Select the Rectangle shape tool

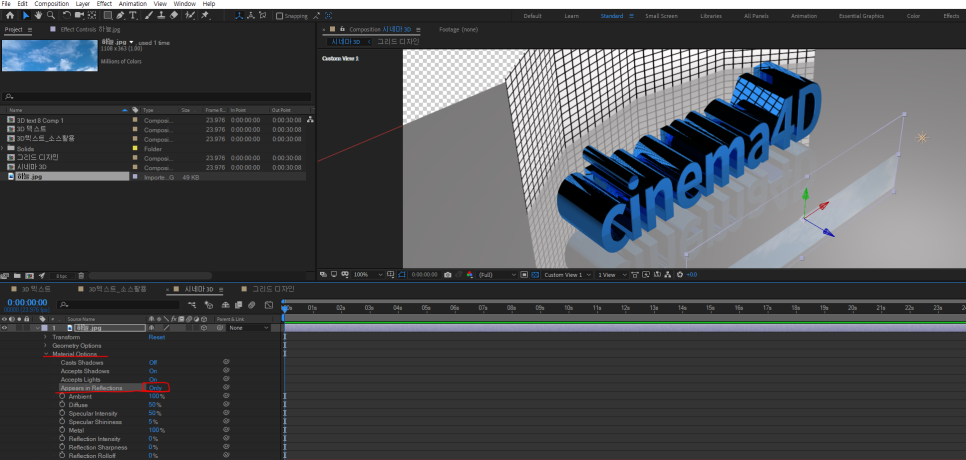[108, 15]
